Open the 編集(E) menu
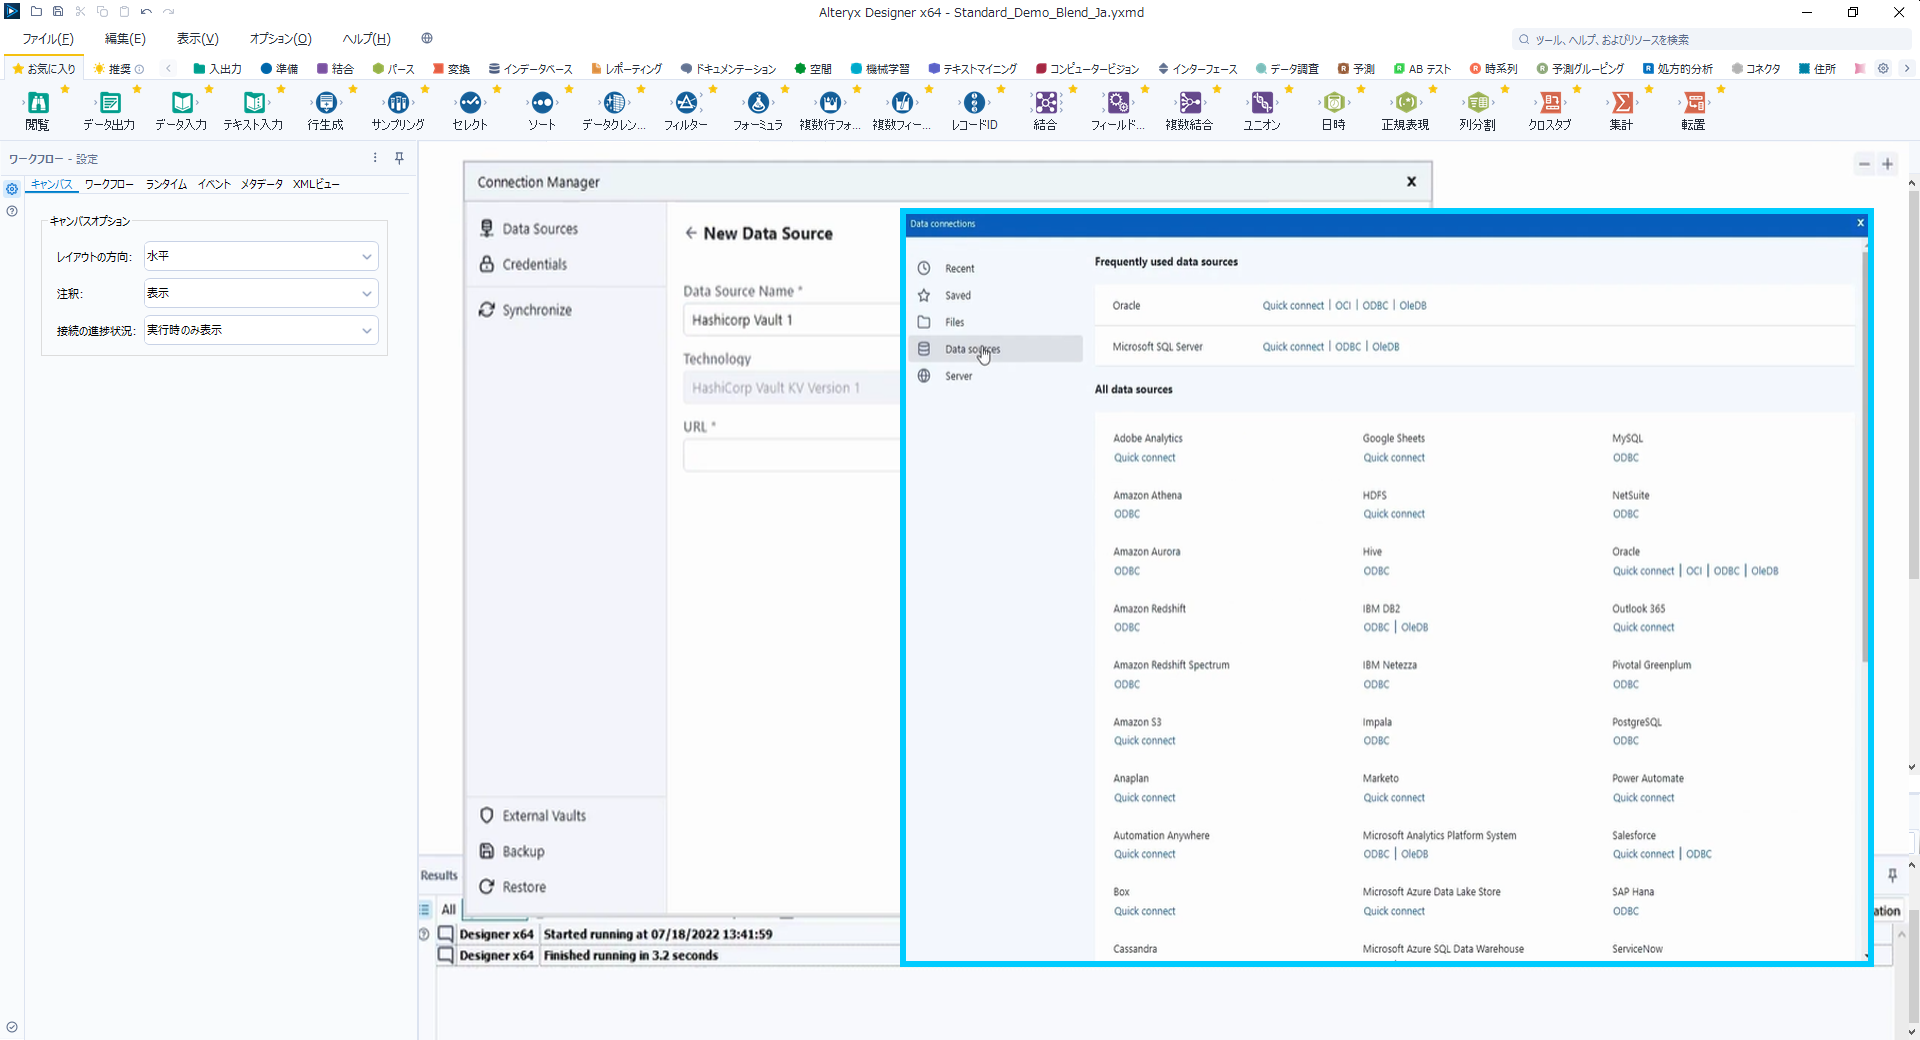The height and width of the screenshot is (1040, 1920). pos(125,39)
